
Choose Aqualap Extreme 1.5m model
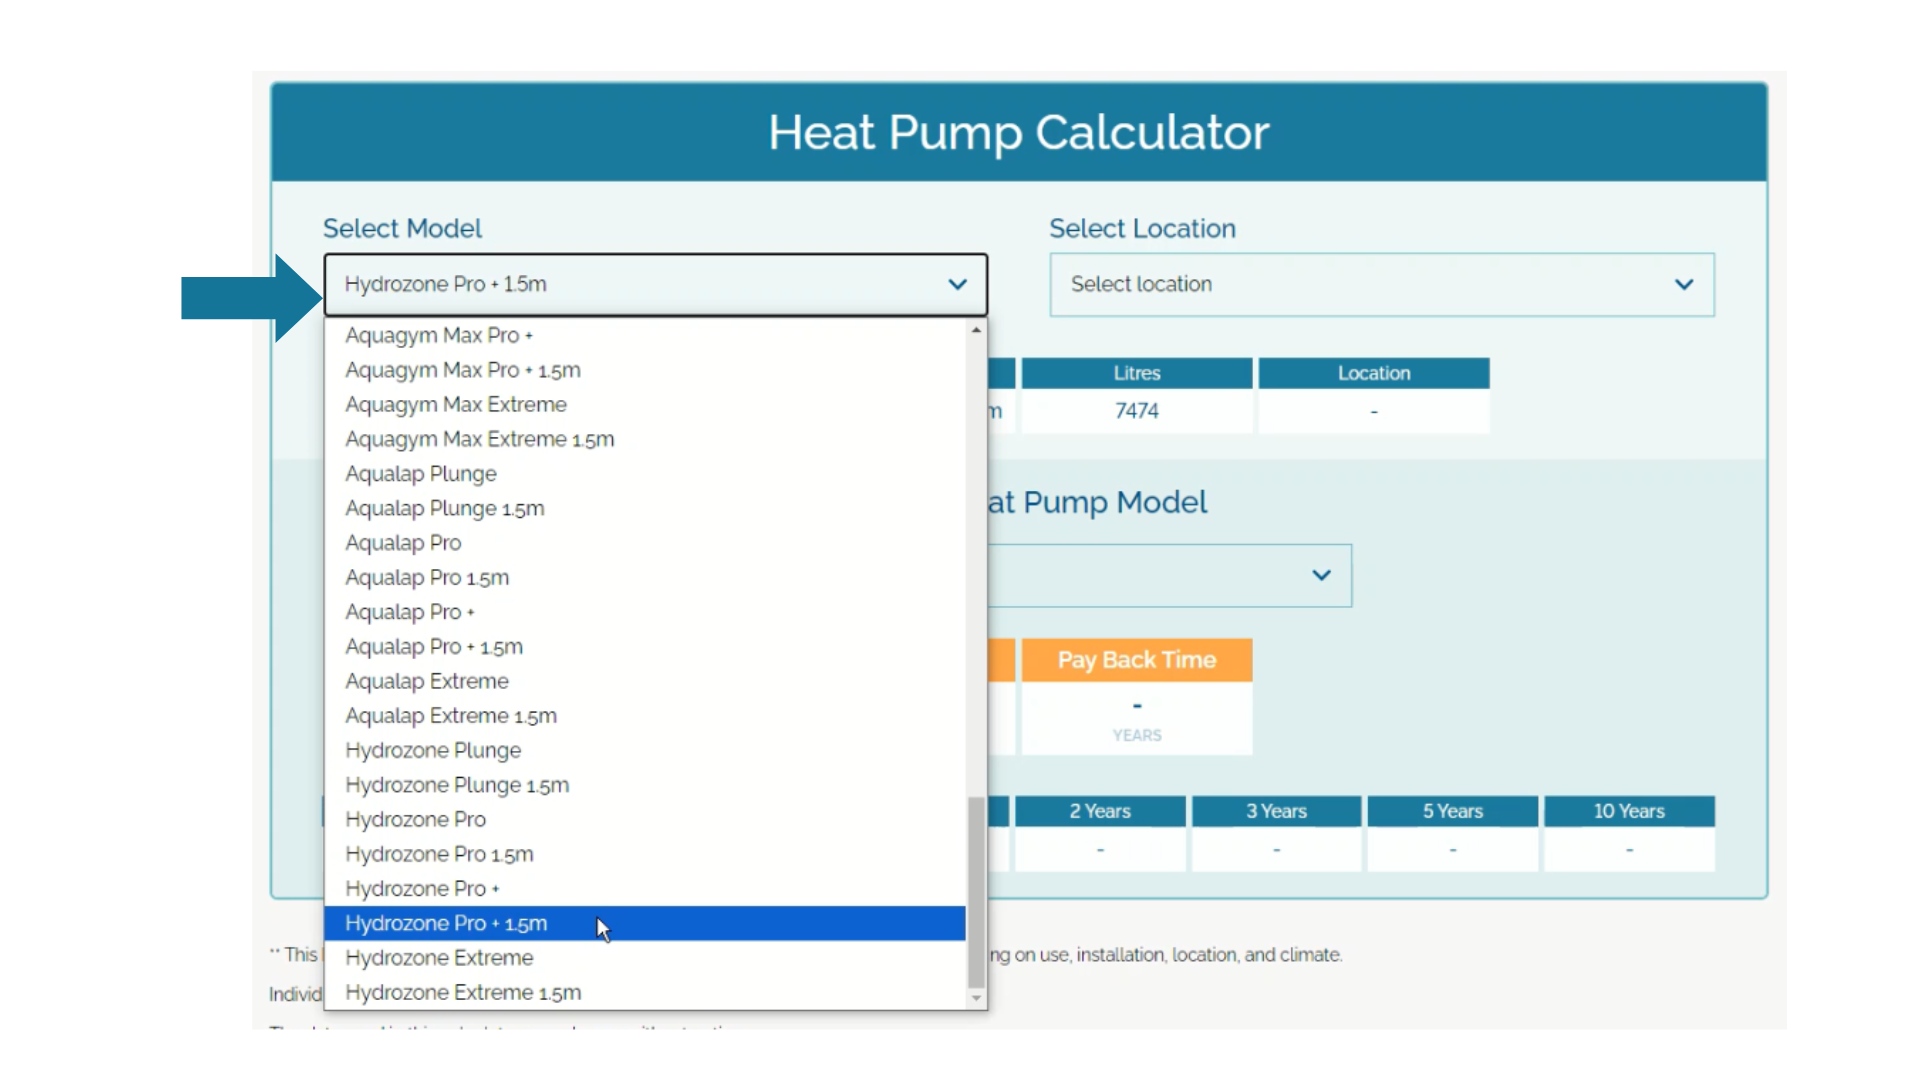pos(450,715)
